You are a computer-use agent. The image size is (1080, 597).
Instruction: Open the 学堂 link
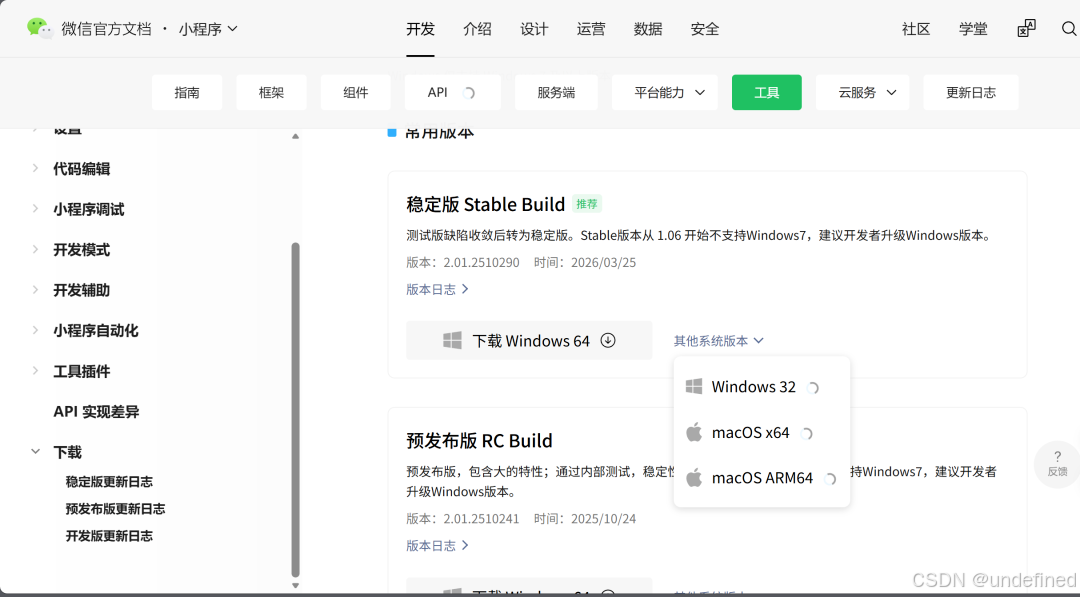click(973, 29)
